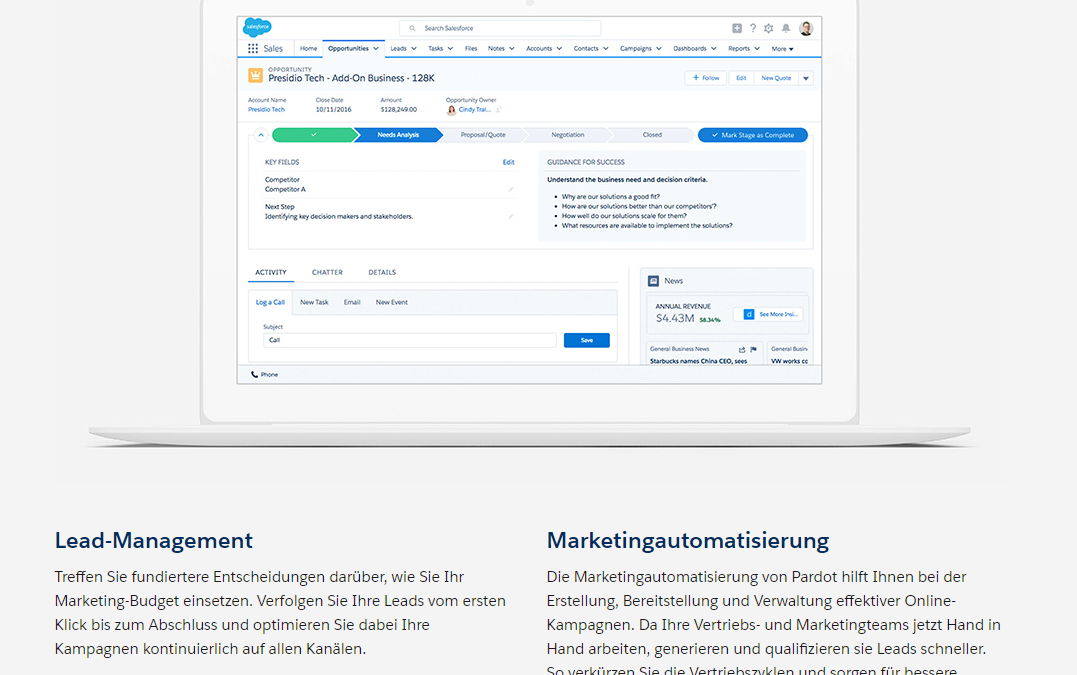Click the Call subject input field
Screen dimensions: 1077x675
(409, 341)
